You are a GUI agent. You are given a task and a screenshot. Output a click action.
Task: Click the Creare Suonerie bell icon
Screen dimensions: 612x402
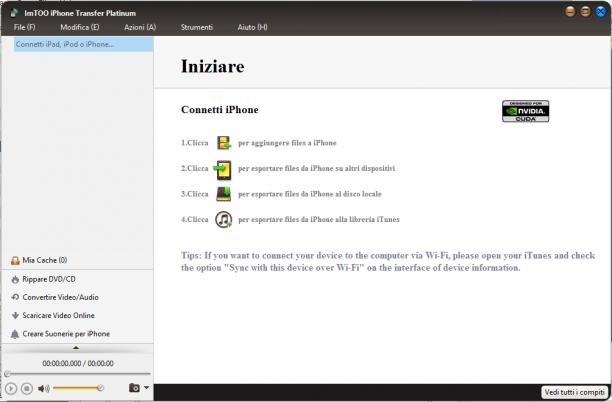(15, 334)
